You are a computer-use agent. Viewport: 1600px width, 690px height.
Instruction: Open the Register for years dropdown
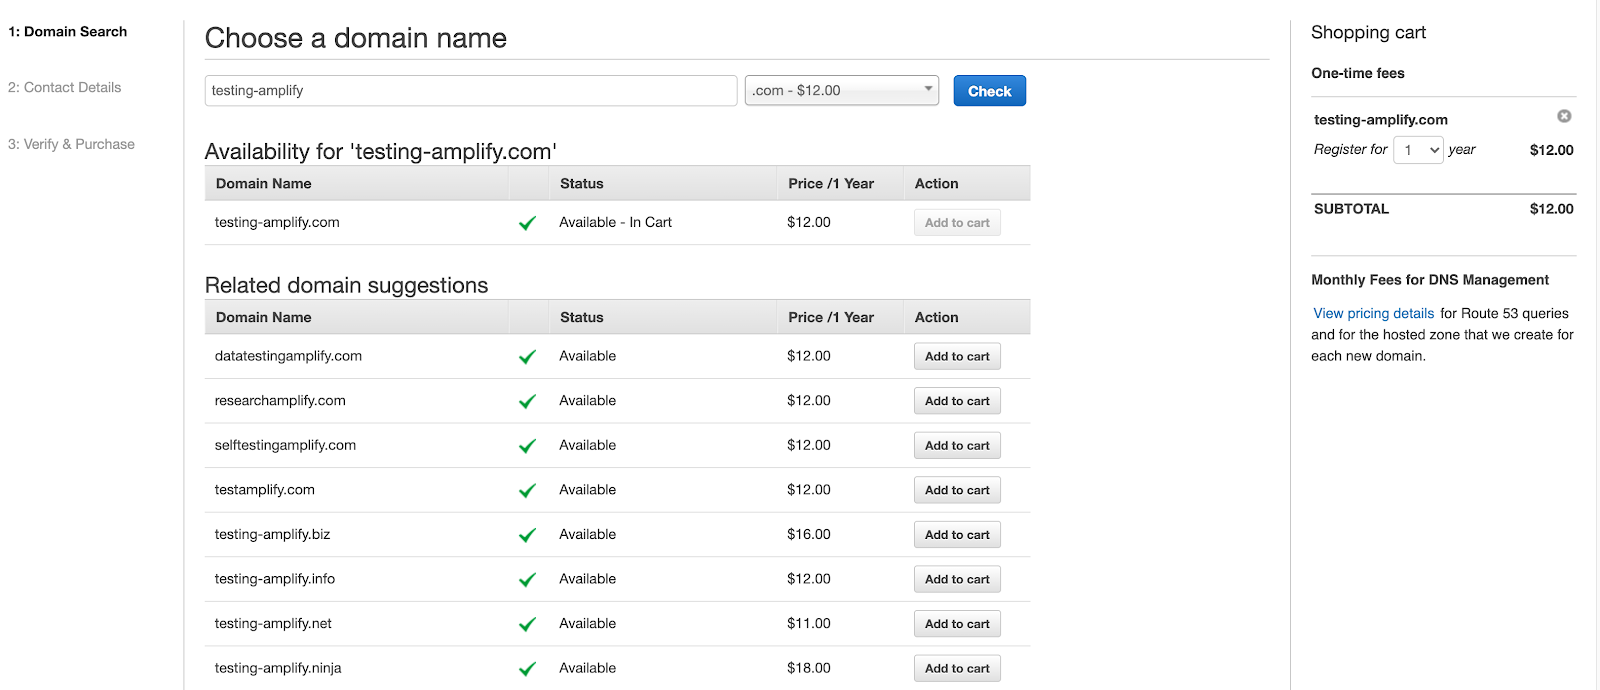[1418, 150]
